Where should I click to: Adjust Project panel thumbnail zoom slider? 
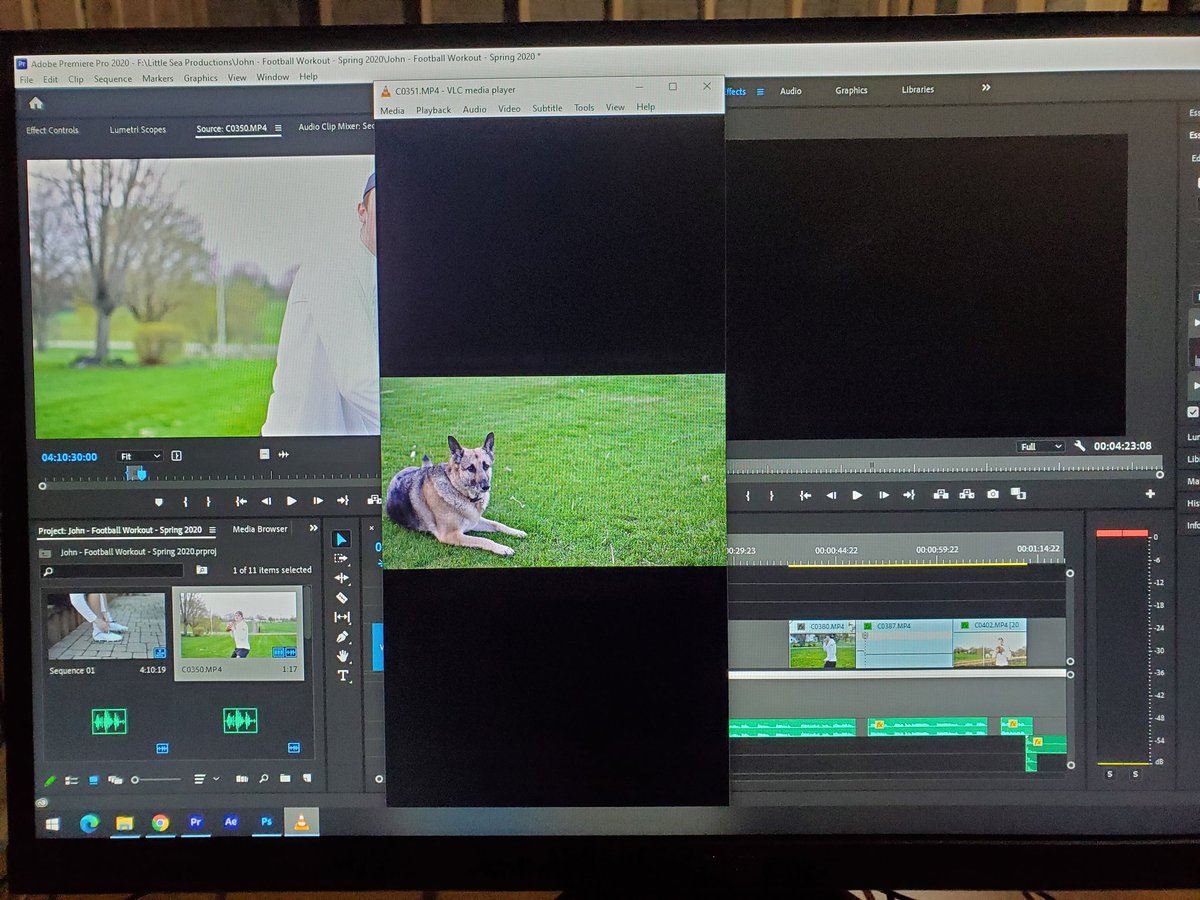tap(156, 779)
